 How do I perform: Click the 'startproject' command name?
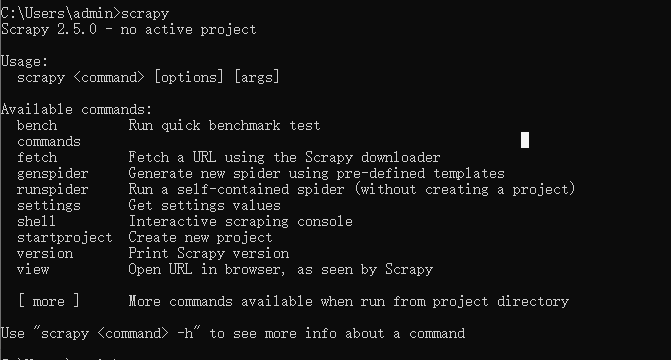(65, 238)
